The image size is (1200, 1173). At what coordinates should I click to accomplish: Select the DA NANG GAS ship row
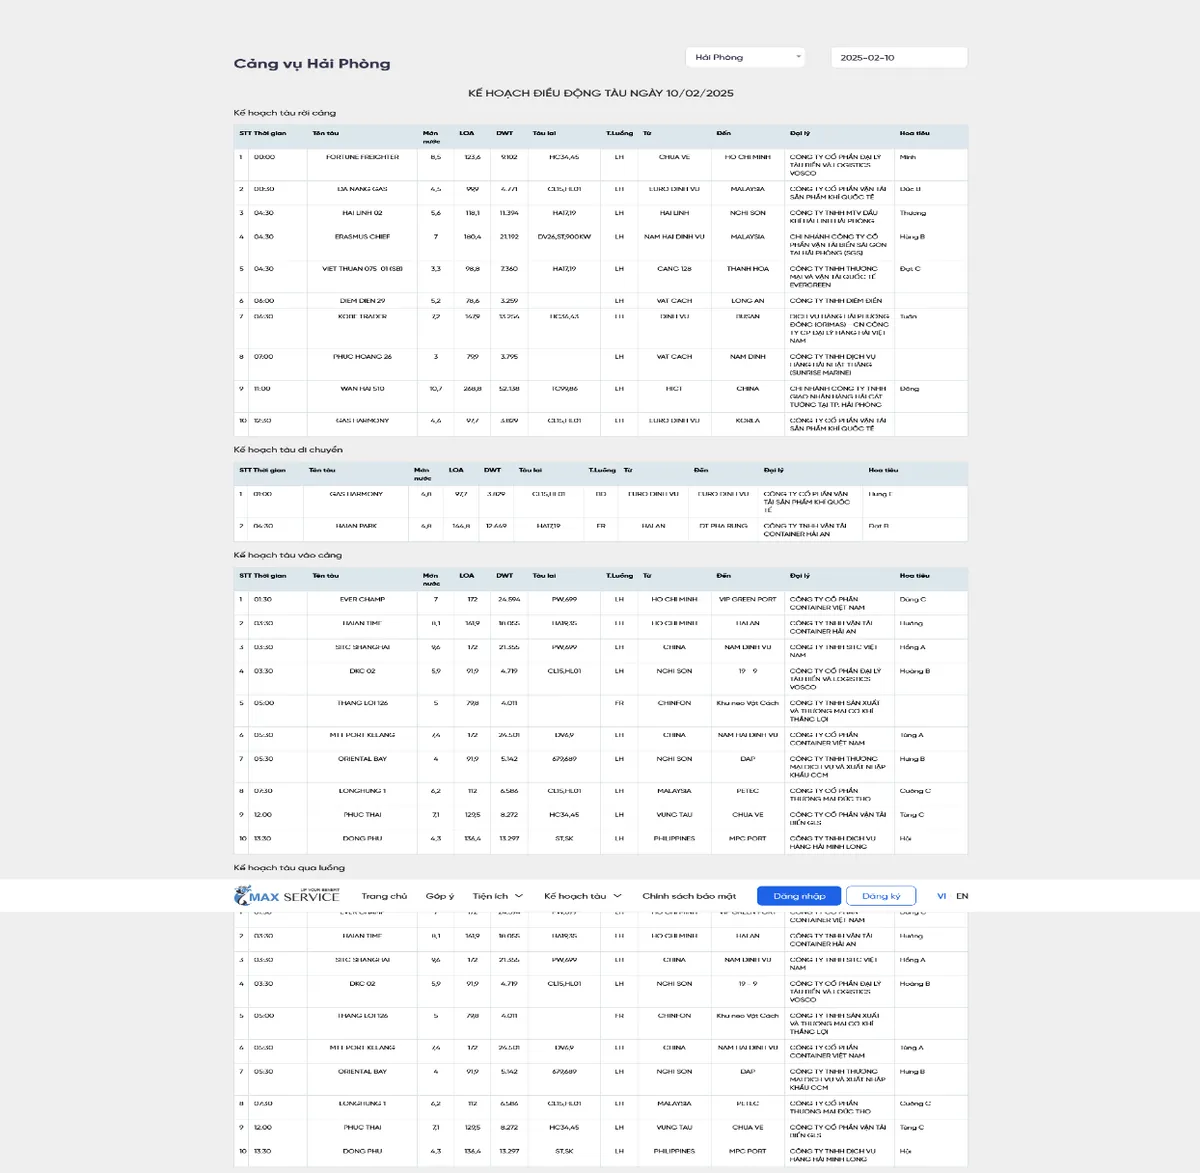coord(362,189)
